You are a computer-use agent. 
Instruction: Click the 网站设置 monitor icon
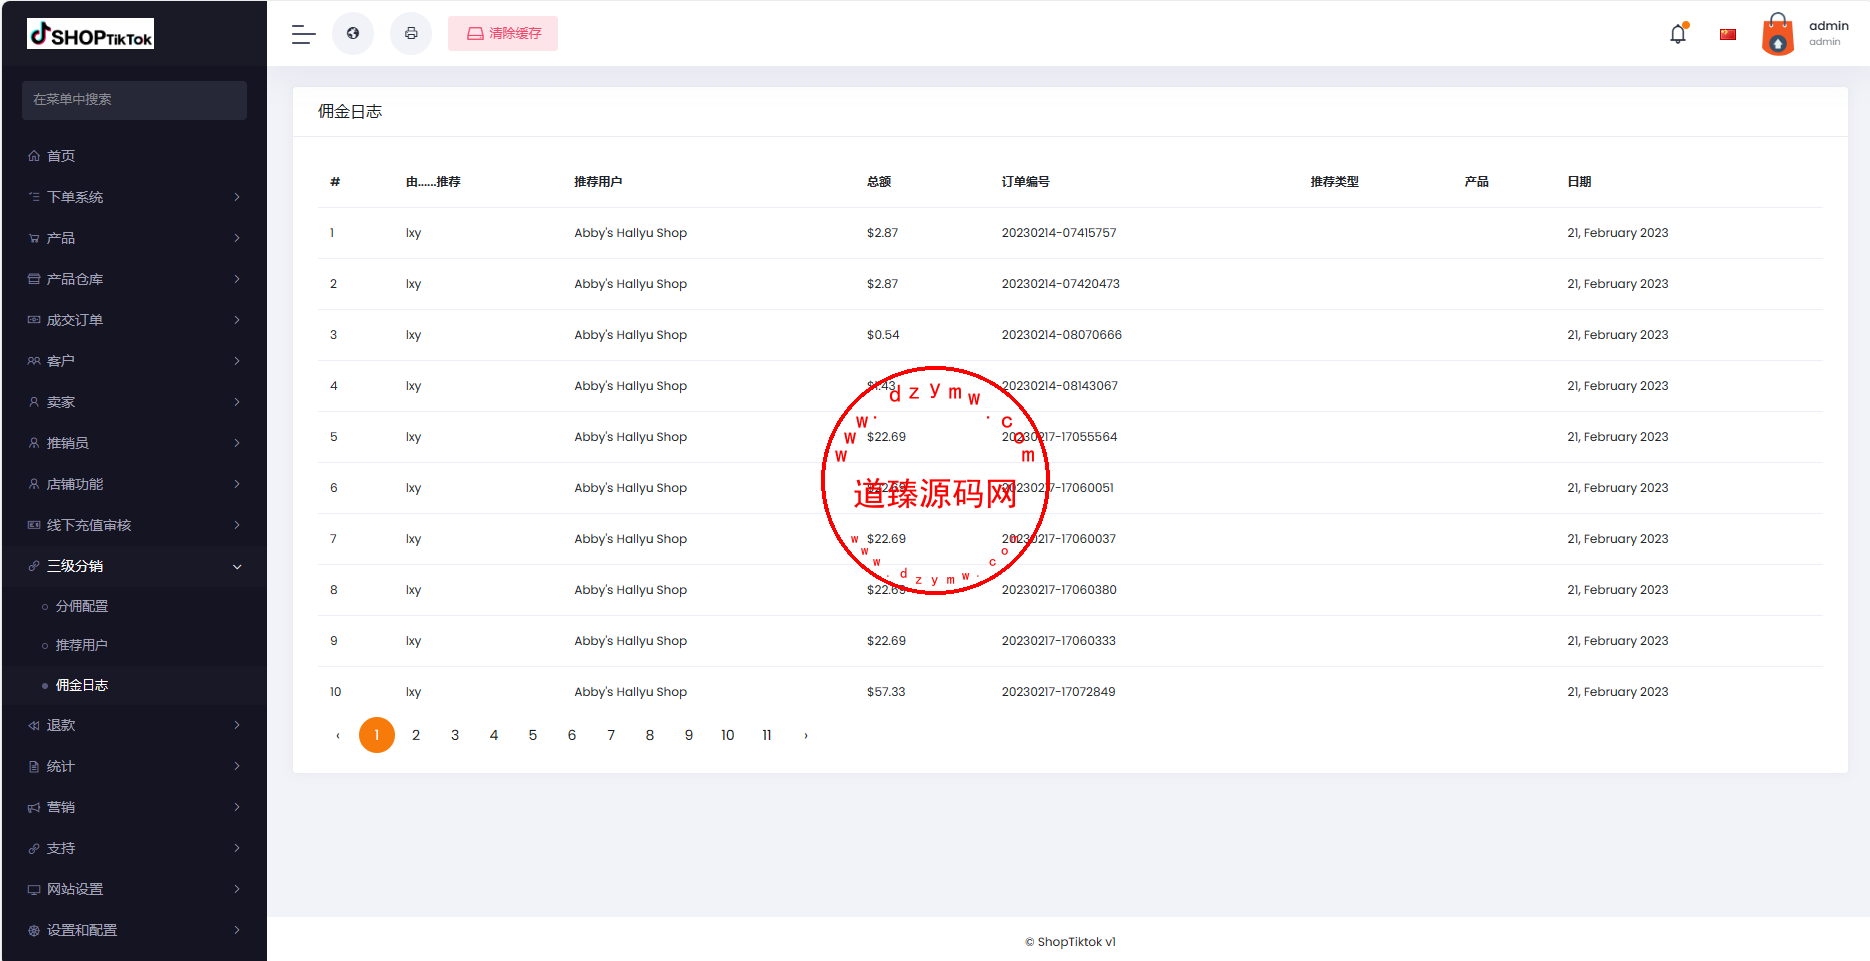[34, 889]
